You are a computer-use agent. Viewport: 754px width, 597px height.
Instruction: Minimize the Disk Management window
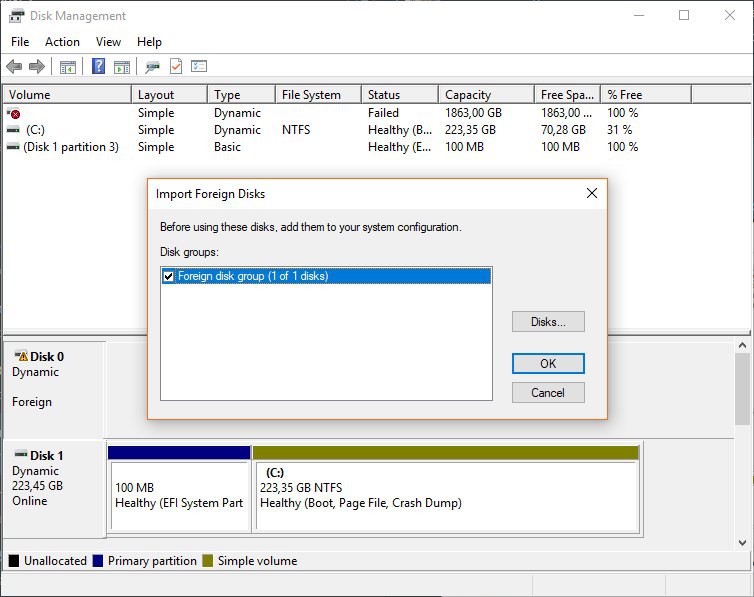(639, 15)
